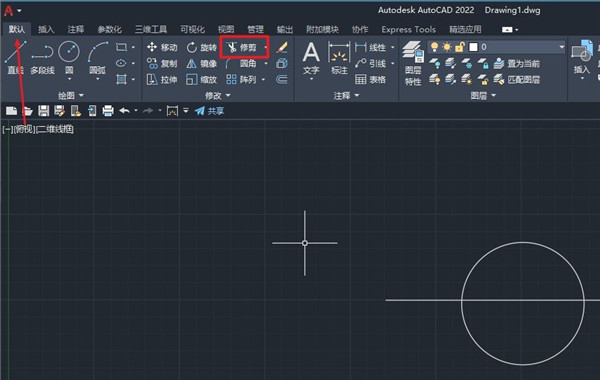Click the New drawing icon in quick access
This screenshot has height=380, width=600.
coord(11,111)
